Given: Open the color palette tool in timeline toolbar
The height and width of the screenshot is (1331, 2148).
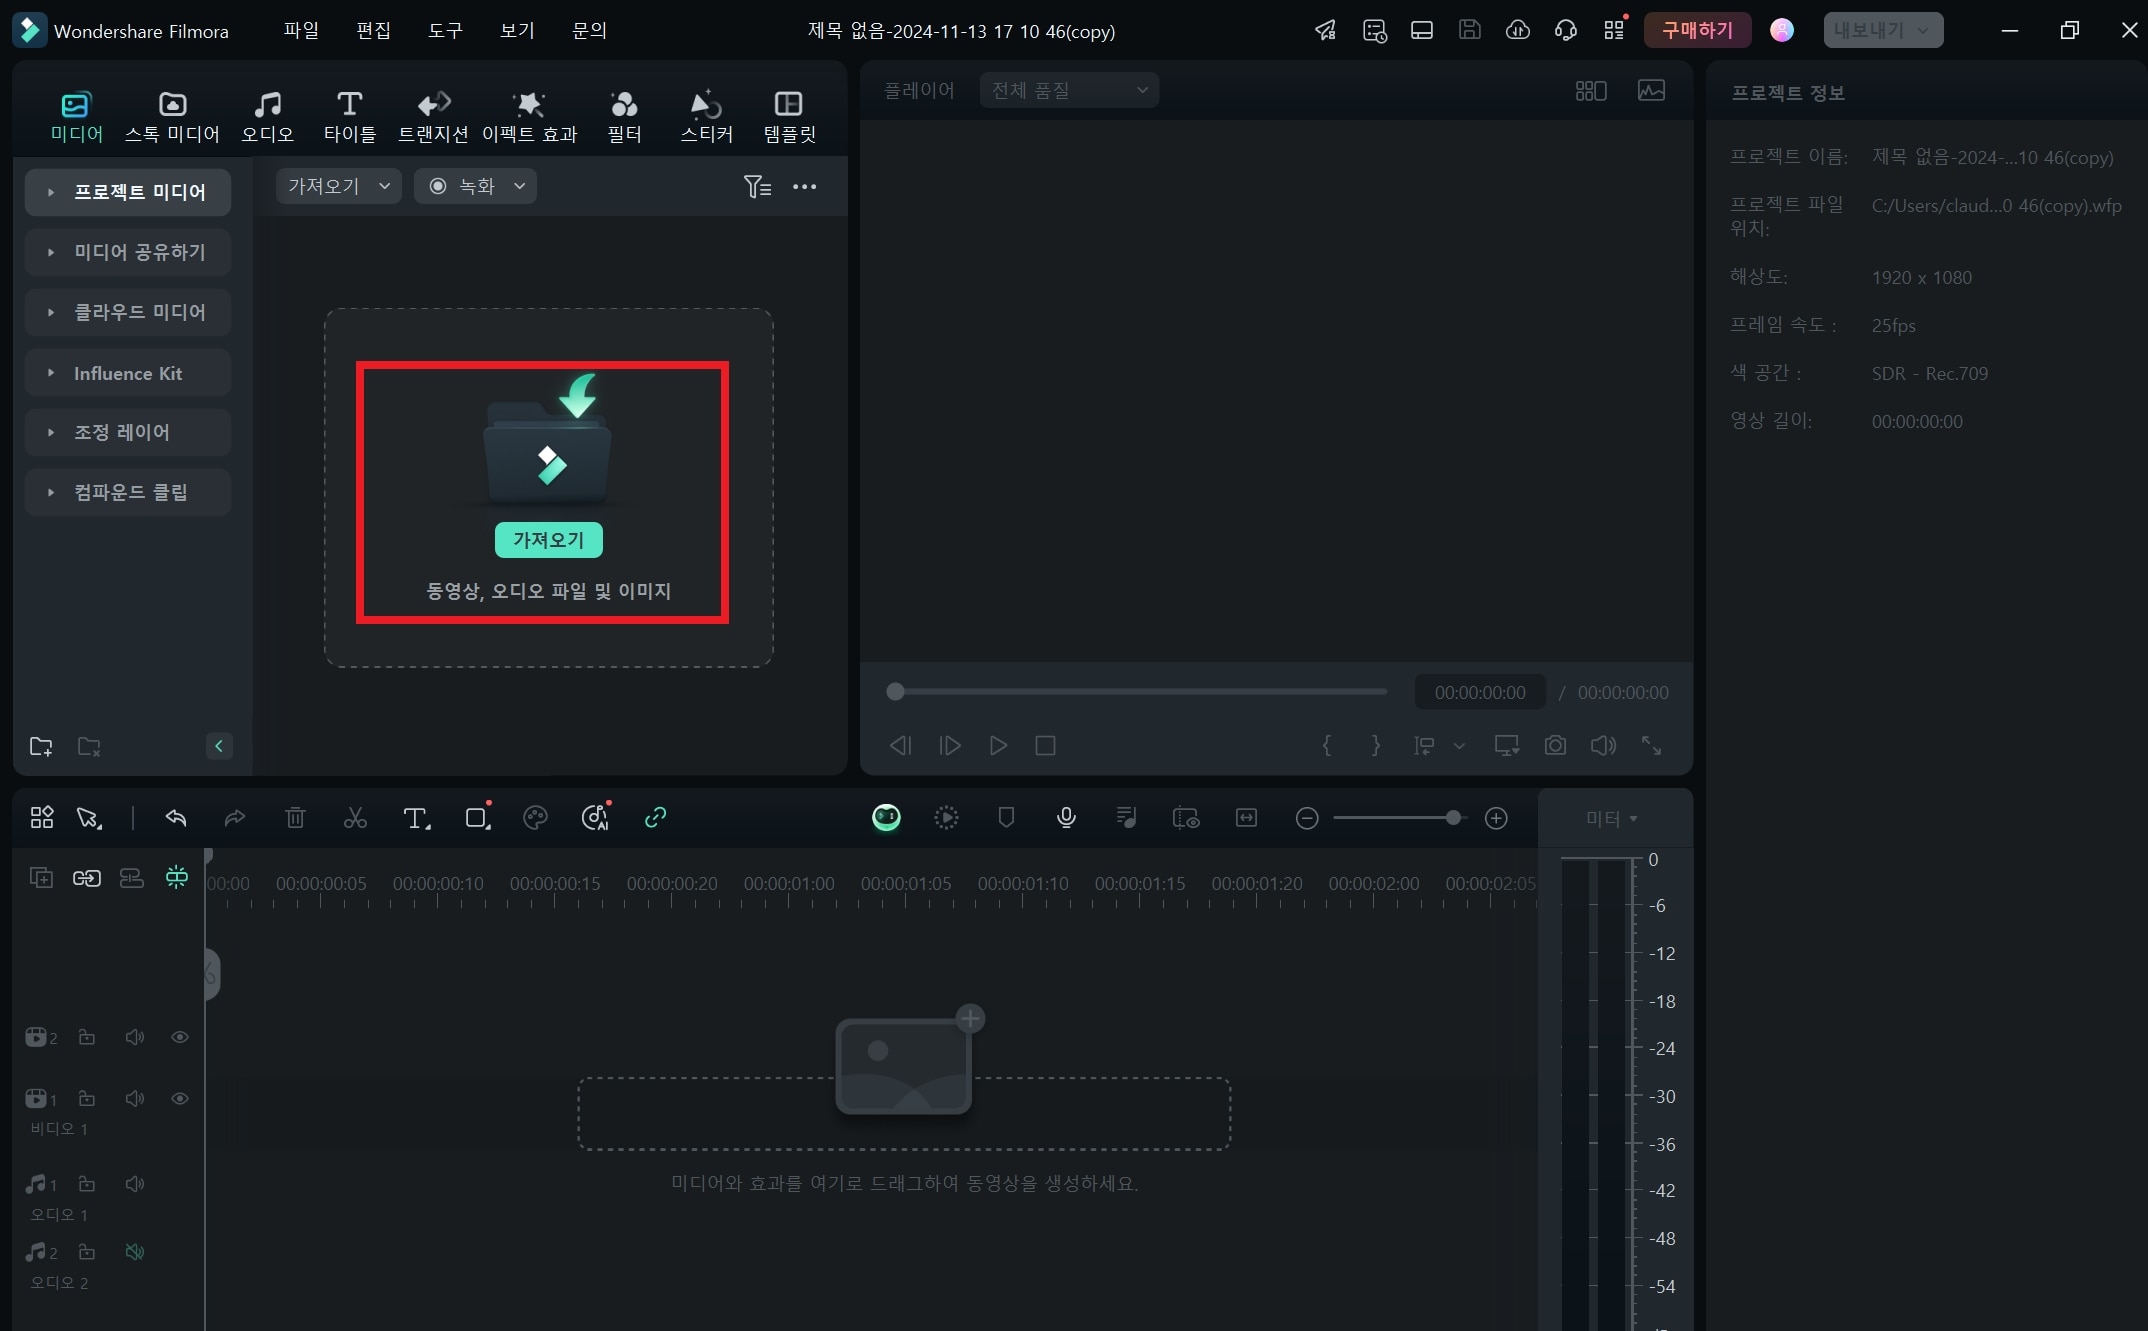Looking at the screenshot, I should [536, 818].
